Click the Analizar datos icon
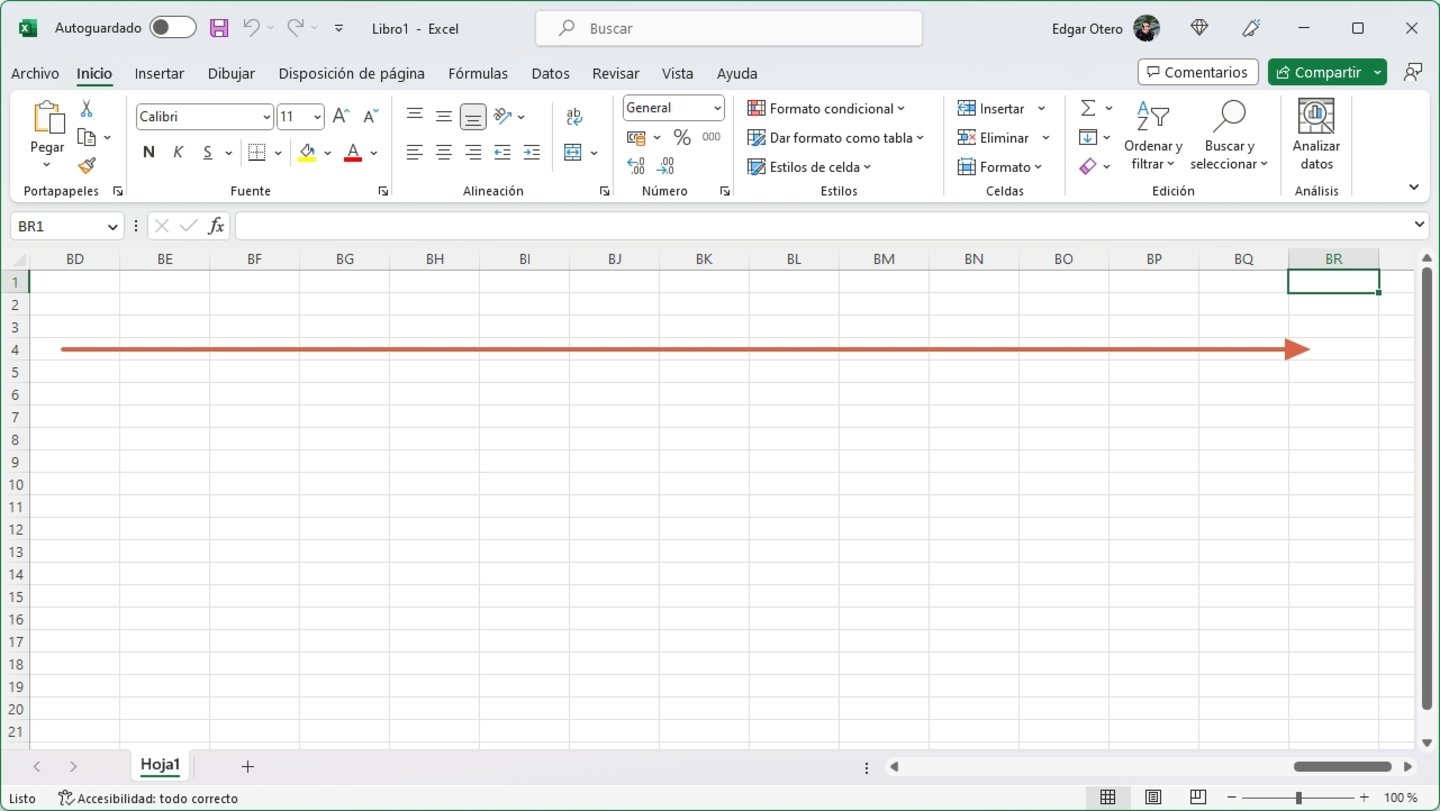Viewport: 1440px width, 811px height. (x=1316, y=116)
